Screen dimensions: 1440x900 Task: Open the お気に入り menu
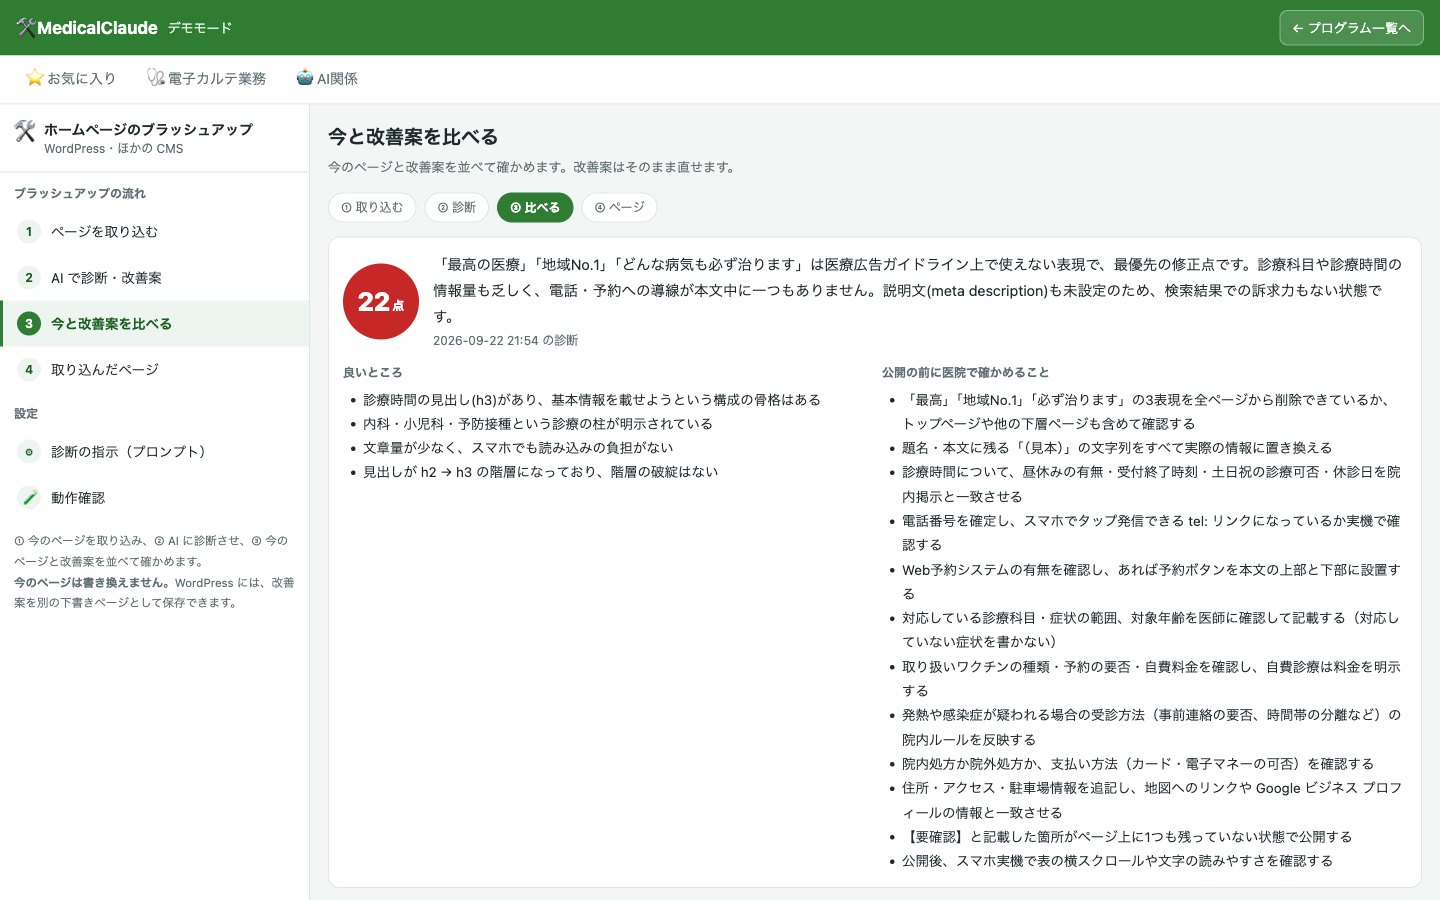click(x=71, y=78)
